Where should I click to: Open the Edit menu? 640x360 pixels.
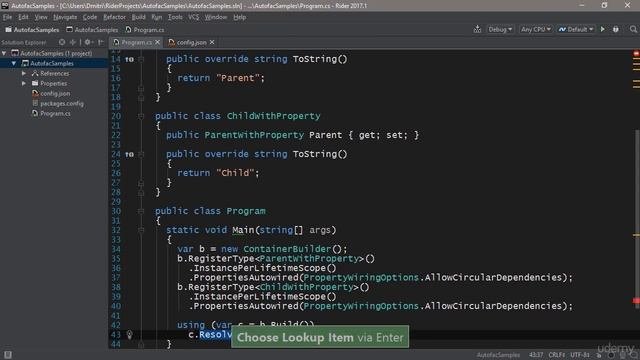pyautogui.click(x=23, y=17)
